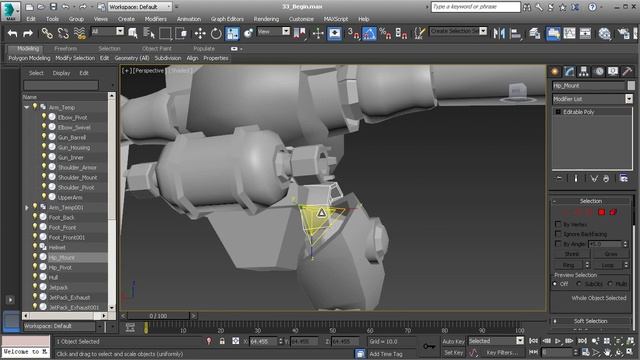Click the Set Keys key icon
Viewport: 640px width, 360px height.
tap(429, 346)
